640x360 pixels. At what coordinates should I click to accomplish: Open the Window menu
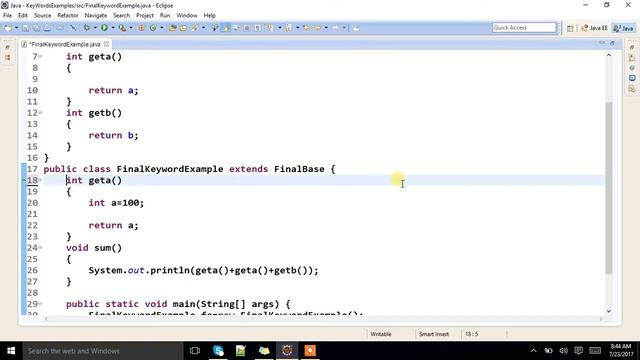click(187, 15)
